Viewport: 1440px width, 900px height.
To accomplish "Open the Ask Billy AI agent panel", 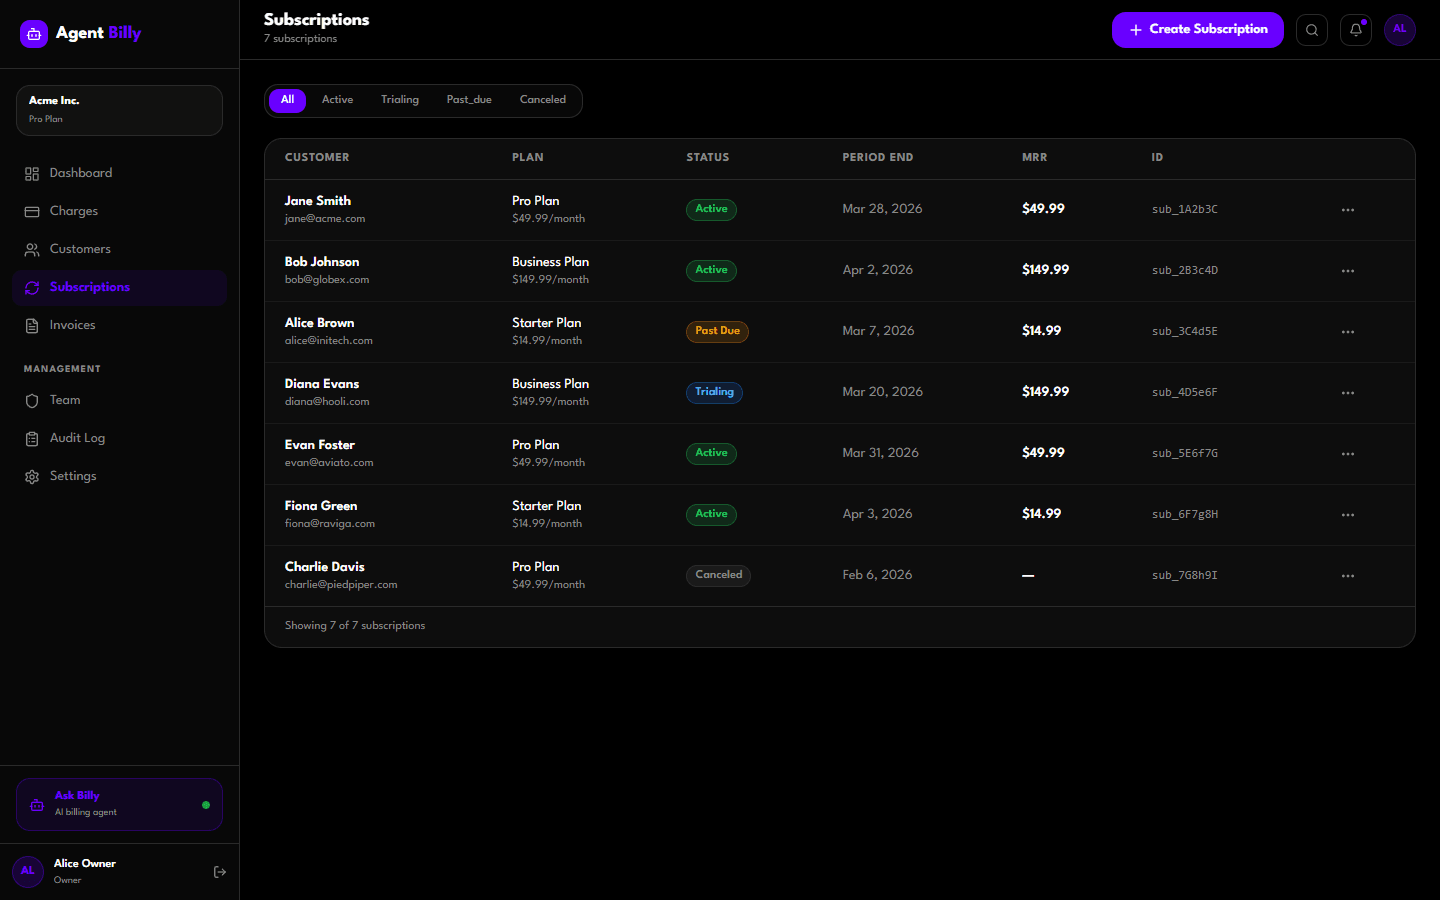I will (x=118, y=804).
